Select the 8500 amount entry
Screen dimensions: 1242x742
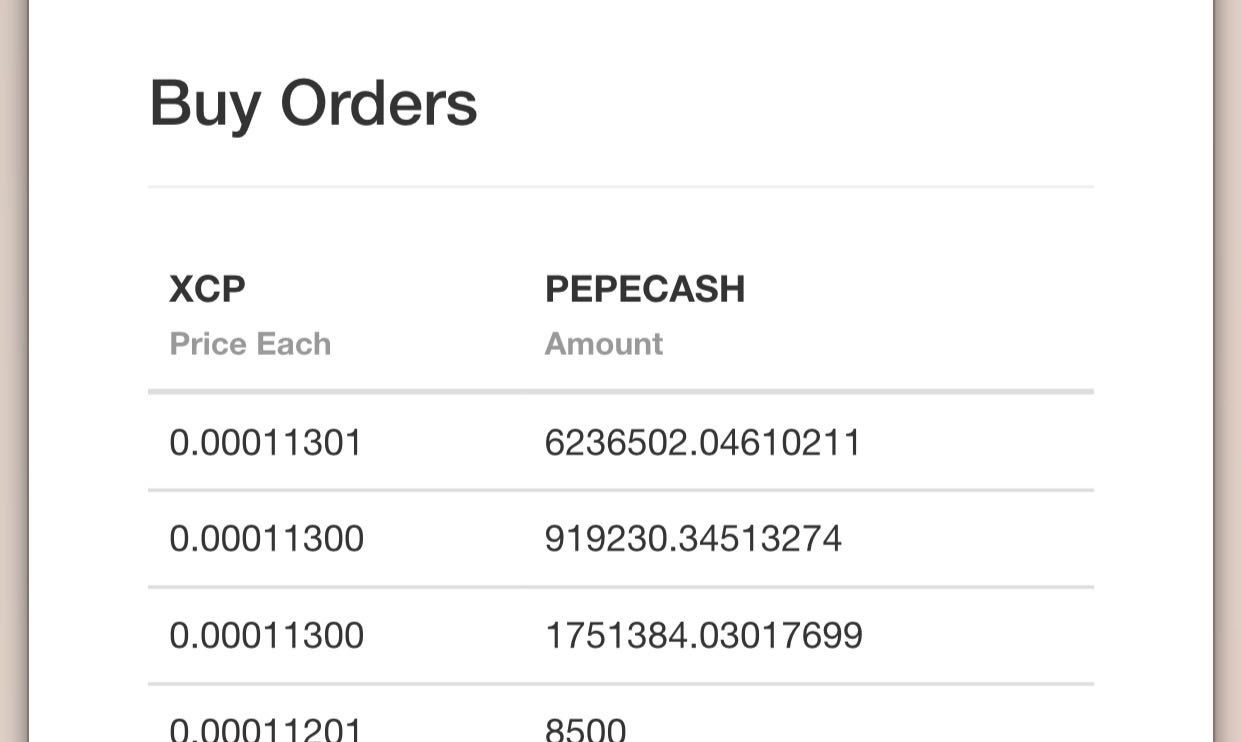tap(585, 729)
